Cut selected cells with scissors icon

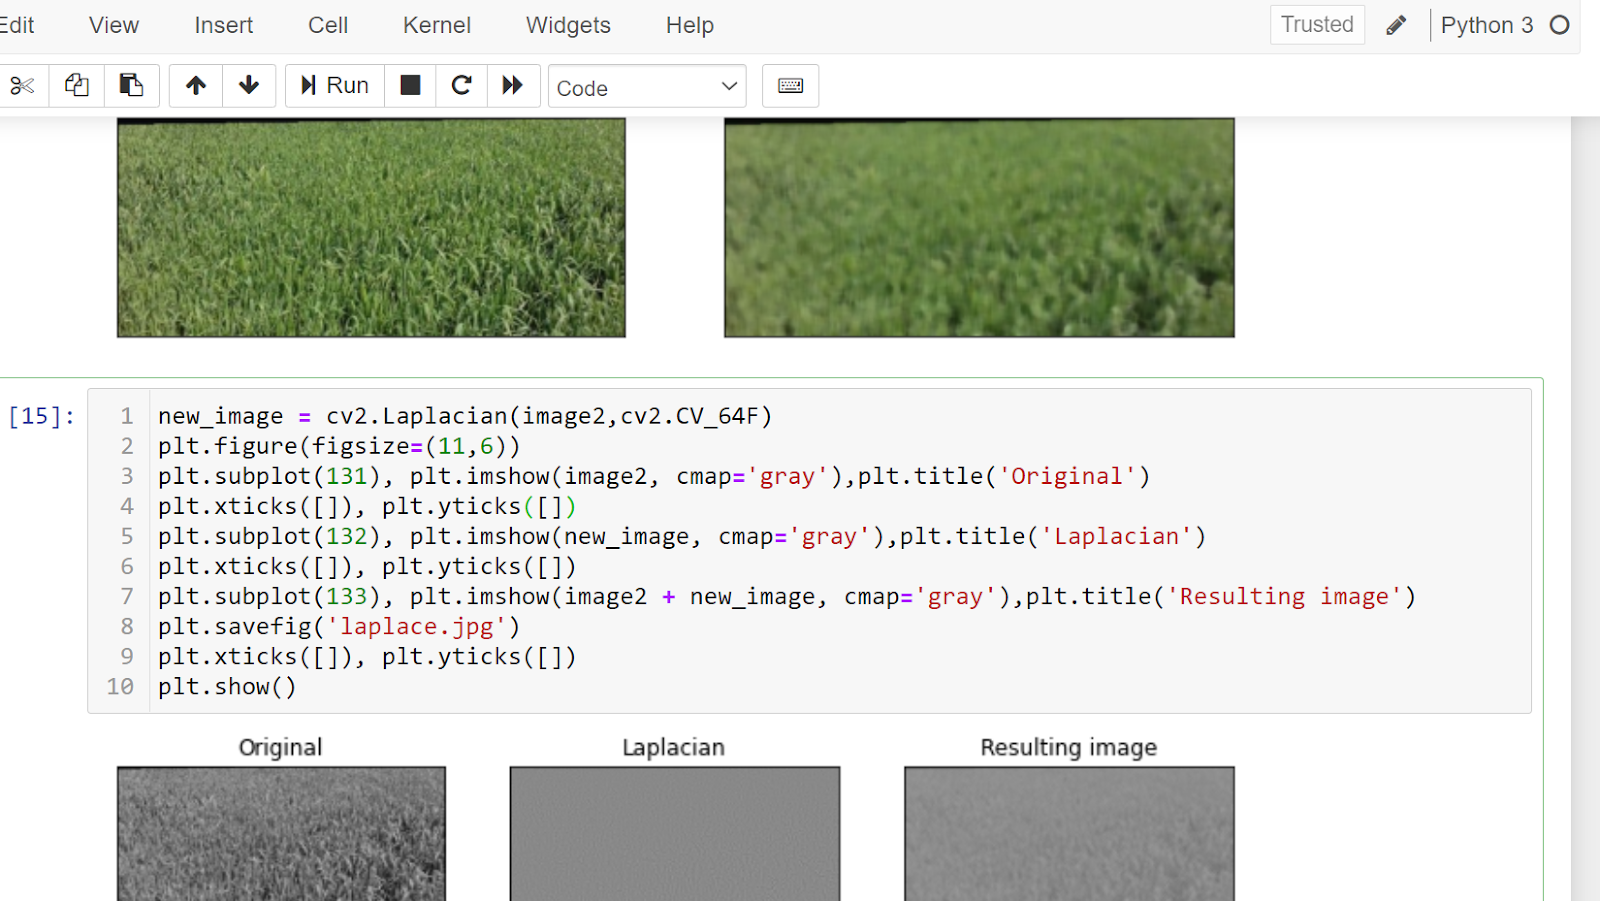click(x=22, y=86)
